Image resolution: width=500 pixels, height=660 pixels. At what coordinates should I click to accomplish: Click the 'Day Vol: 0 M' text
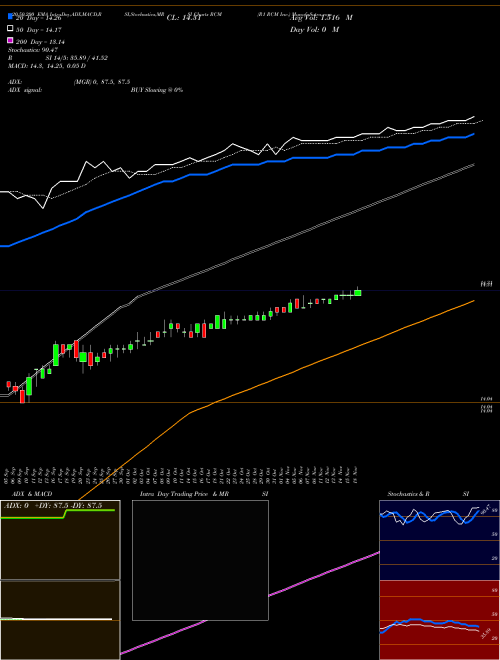[314, 29]
